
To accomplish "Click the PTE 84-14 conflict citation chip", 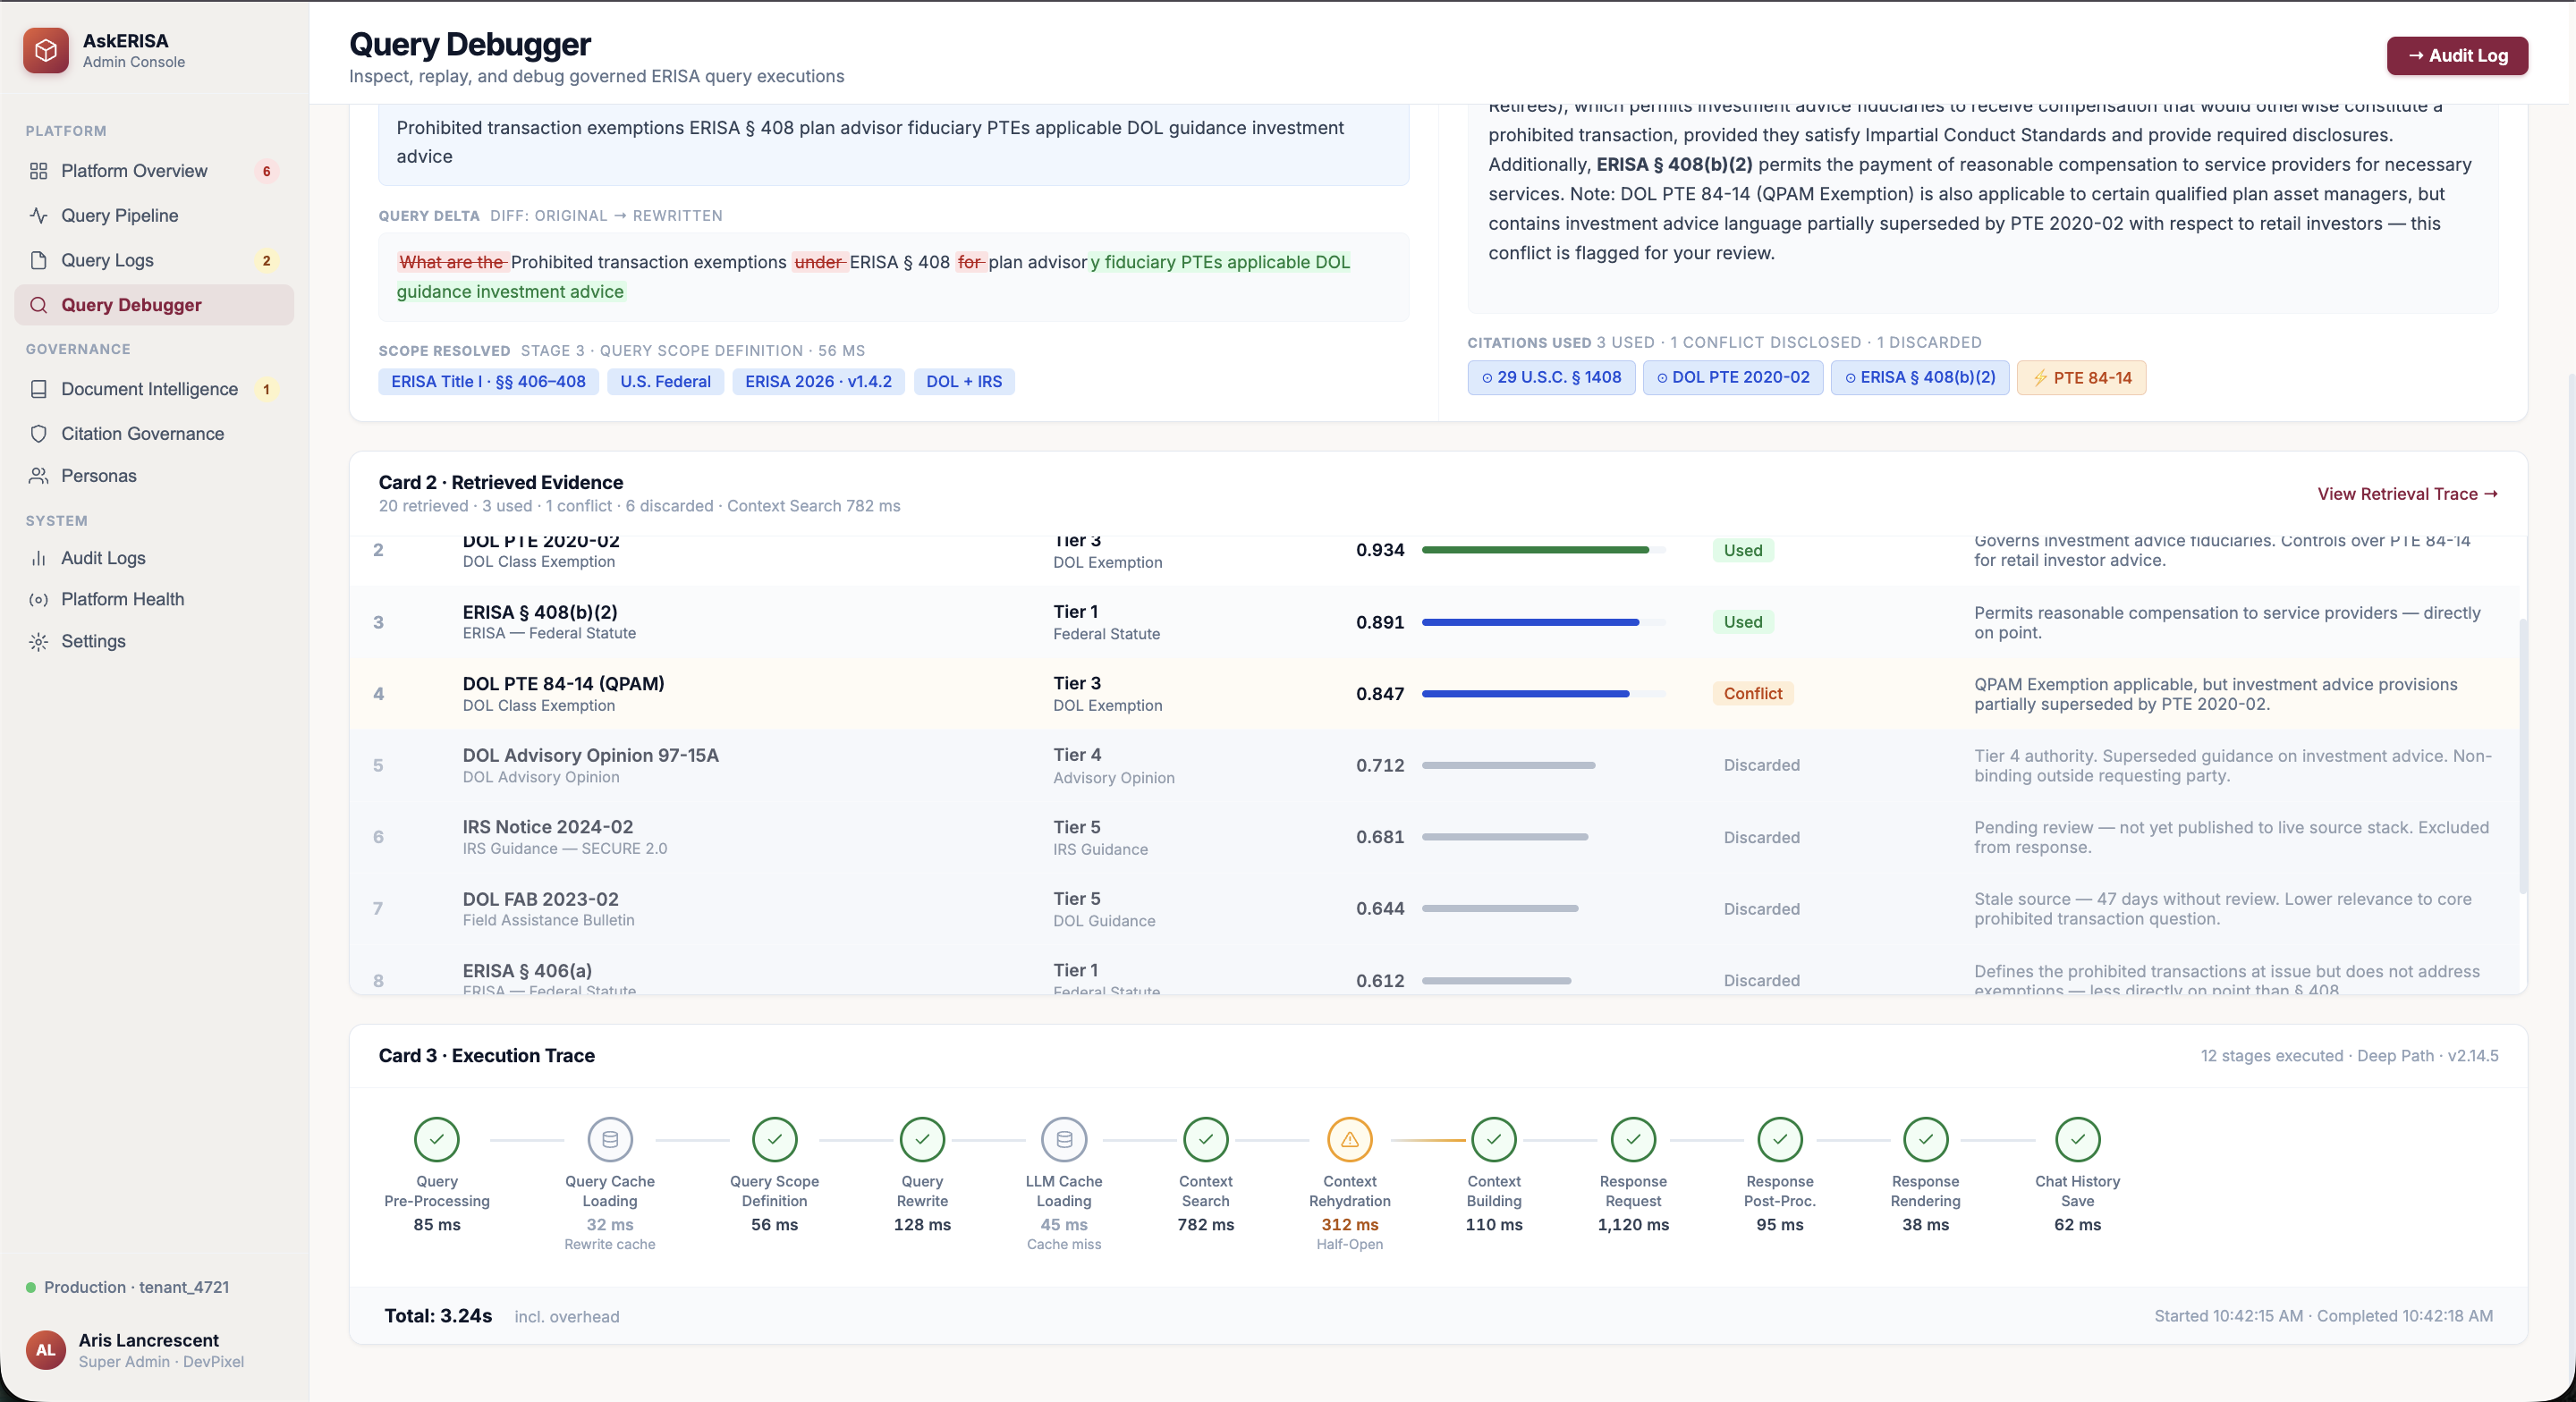I will (2081, 378).
